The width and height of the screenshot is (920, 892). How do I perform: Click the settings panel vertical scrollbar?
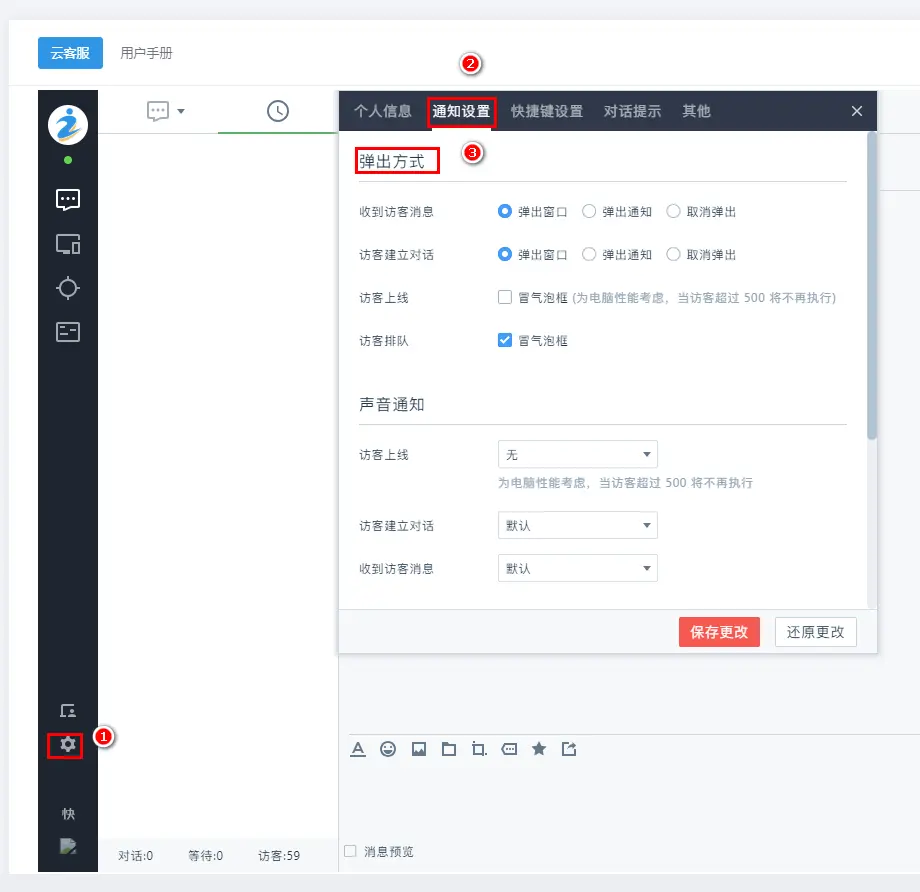point(872,290)
